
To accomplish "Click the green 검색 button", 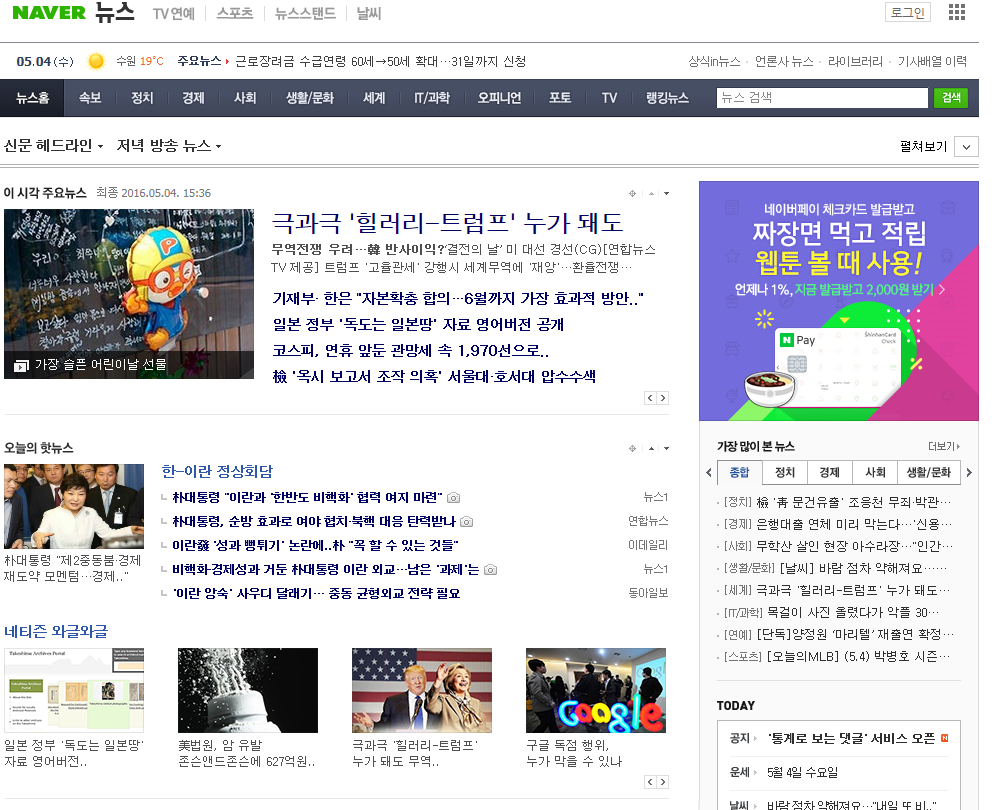I will click(951, 98).
